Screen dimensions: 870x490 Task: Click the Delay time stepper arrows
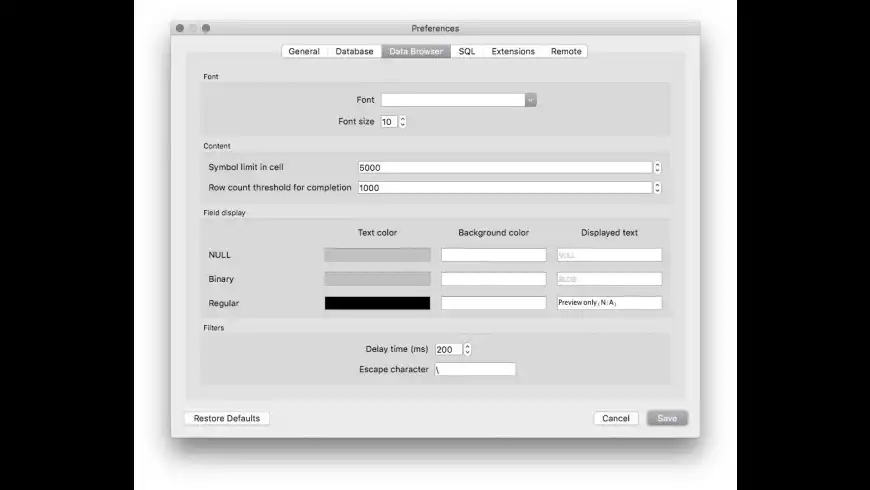coord(467,349)
